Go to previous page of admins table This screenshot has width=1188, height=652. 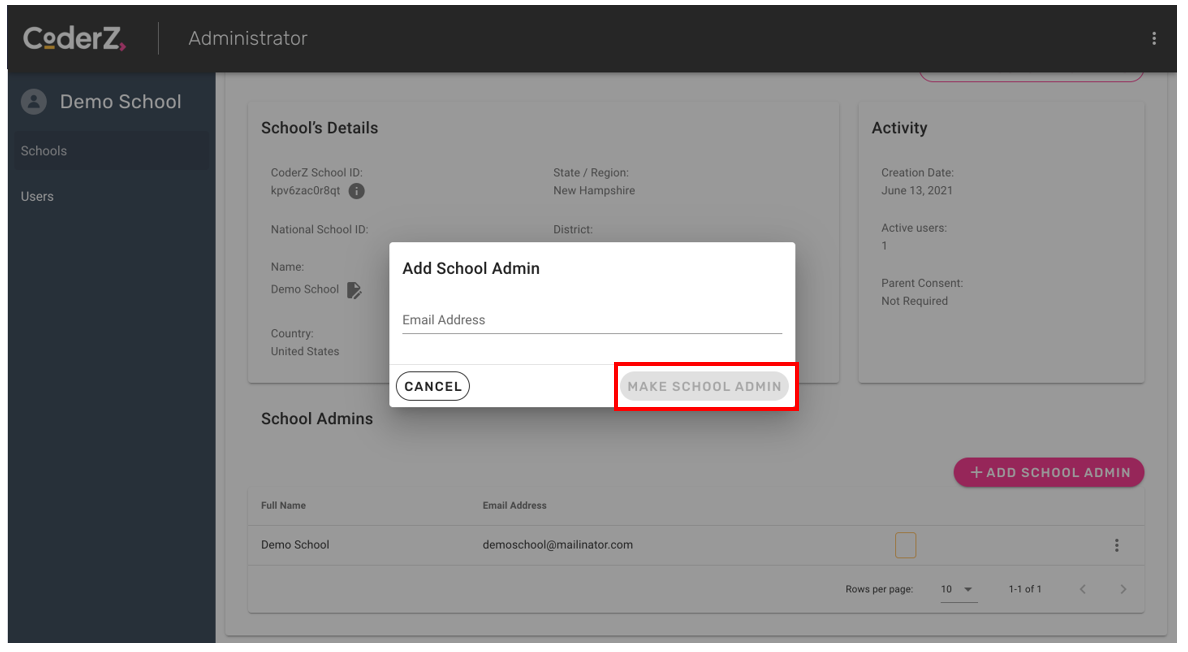pos(1082,589)
